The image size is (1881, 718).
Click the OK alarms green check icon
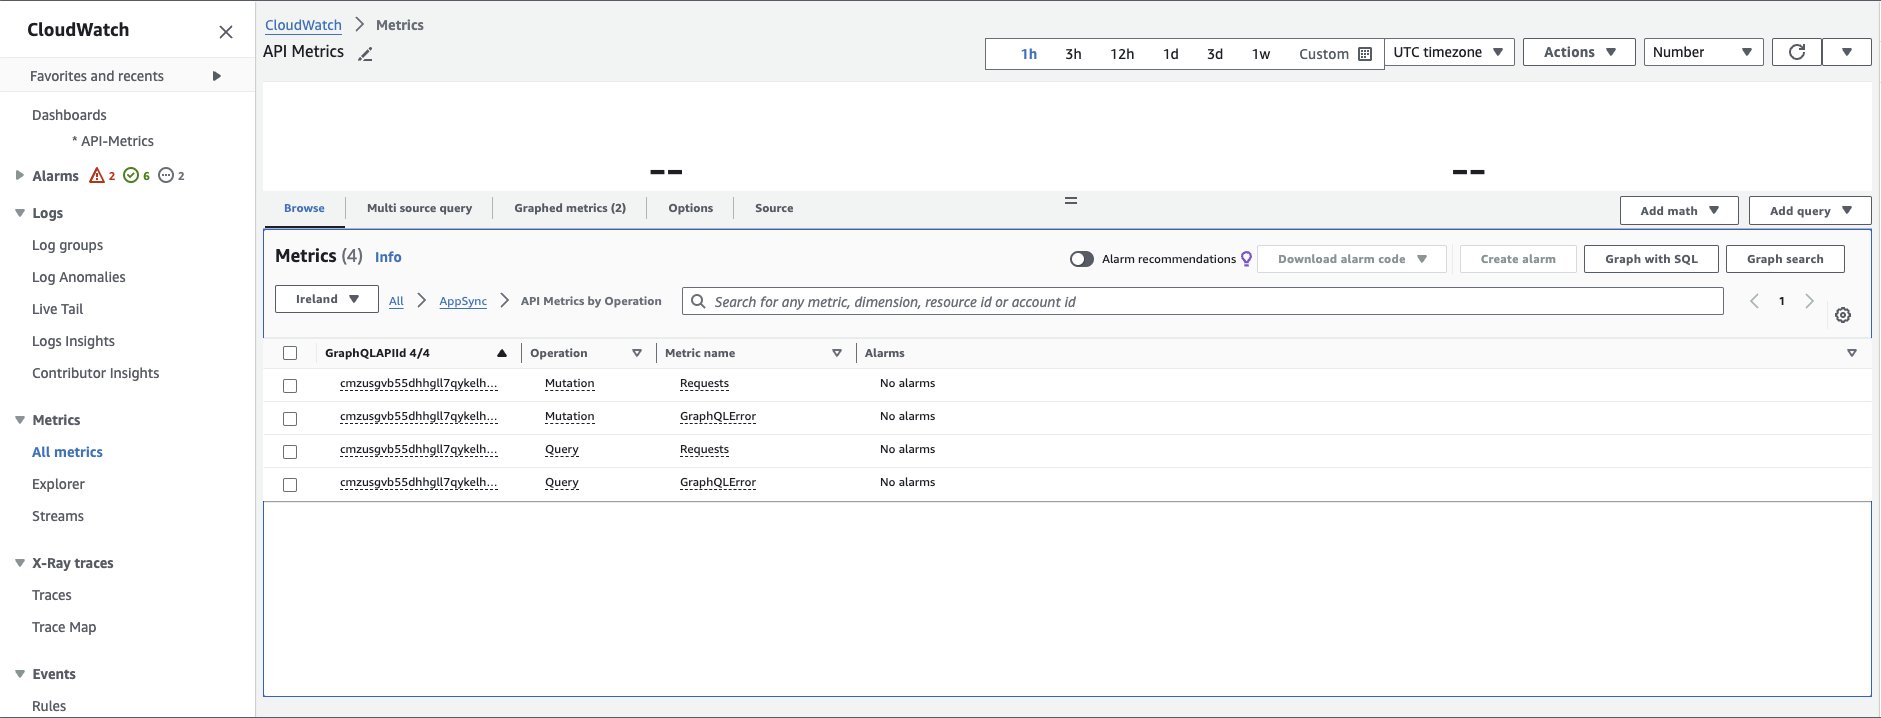click(131, 176)
